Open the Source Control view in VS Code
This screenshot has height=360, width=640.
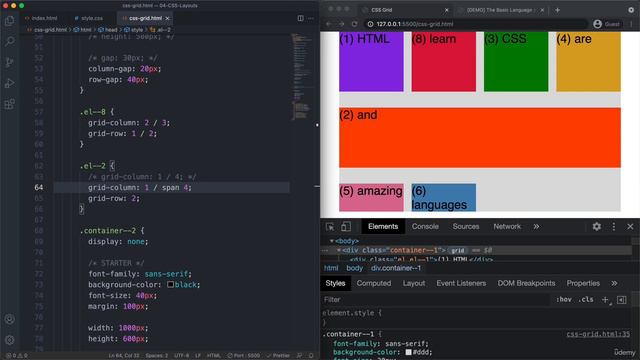pos(10,62)
